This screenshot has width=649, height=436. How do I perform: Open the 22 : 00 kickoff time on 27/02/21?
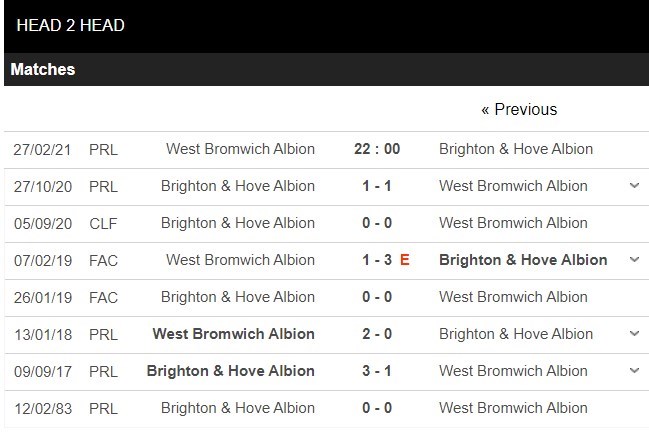click(377, 149)
